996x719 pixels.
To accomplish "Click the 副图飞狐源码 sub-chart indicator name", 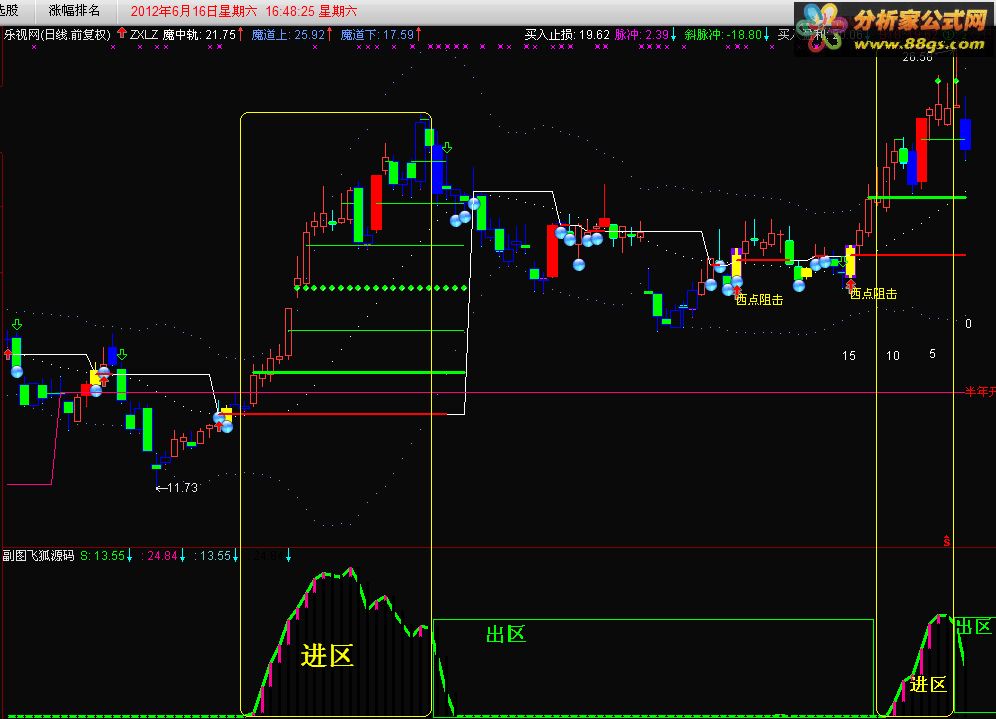I will (x=39, y=556).
